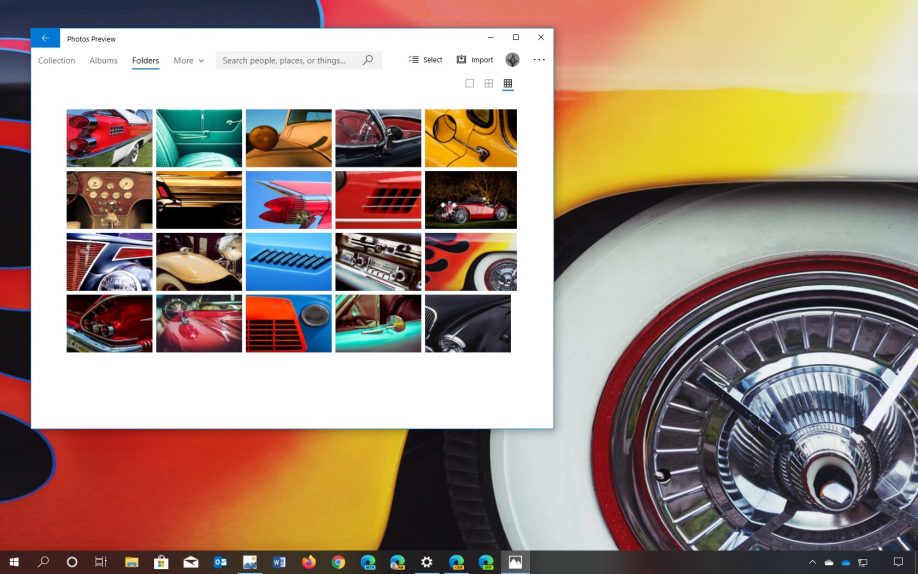
Task: Open the Folders tab
Action: tap(145, 60)
